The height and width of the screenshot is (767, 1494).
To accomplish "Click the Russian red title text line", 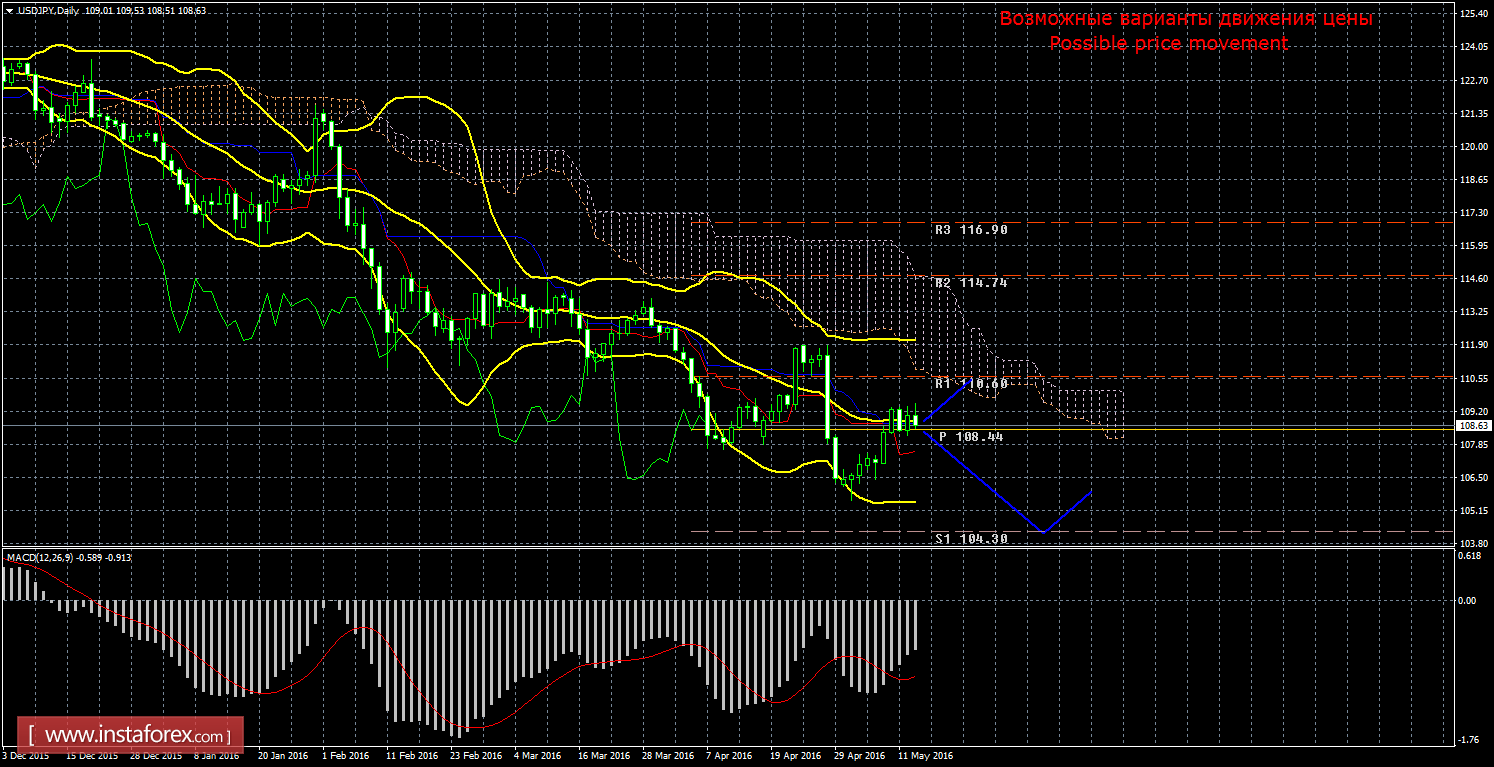I will (1185, 19).
